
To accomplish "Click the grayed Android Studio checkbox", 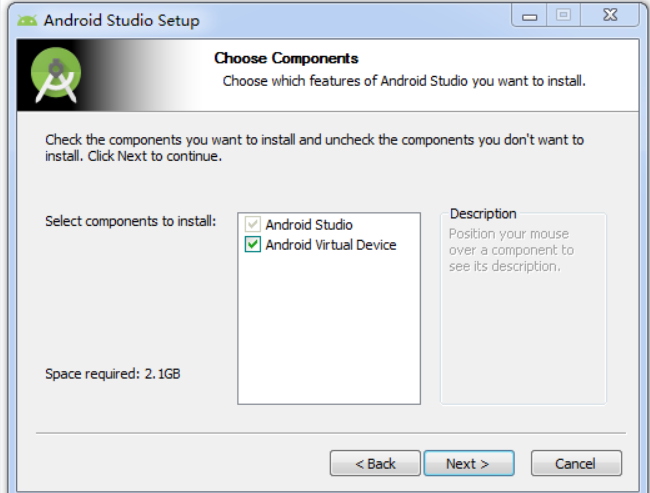I will pyautogui.click(x=252, y=224).
